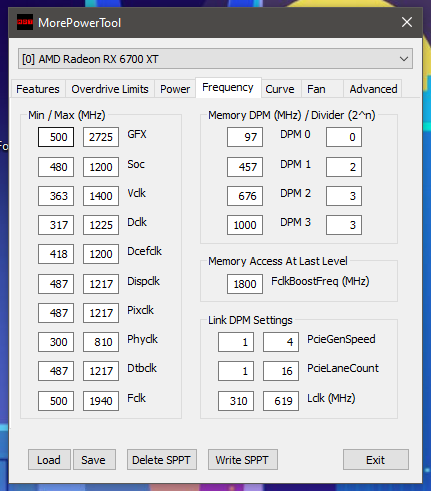Click PcieLaneCount minimum field 1
This screenshot has width=431, height=491.
(236, 371)
